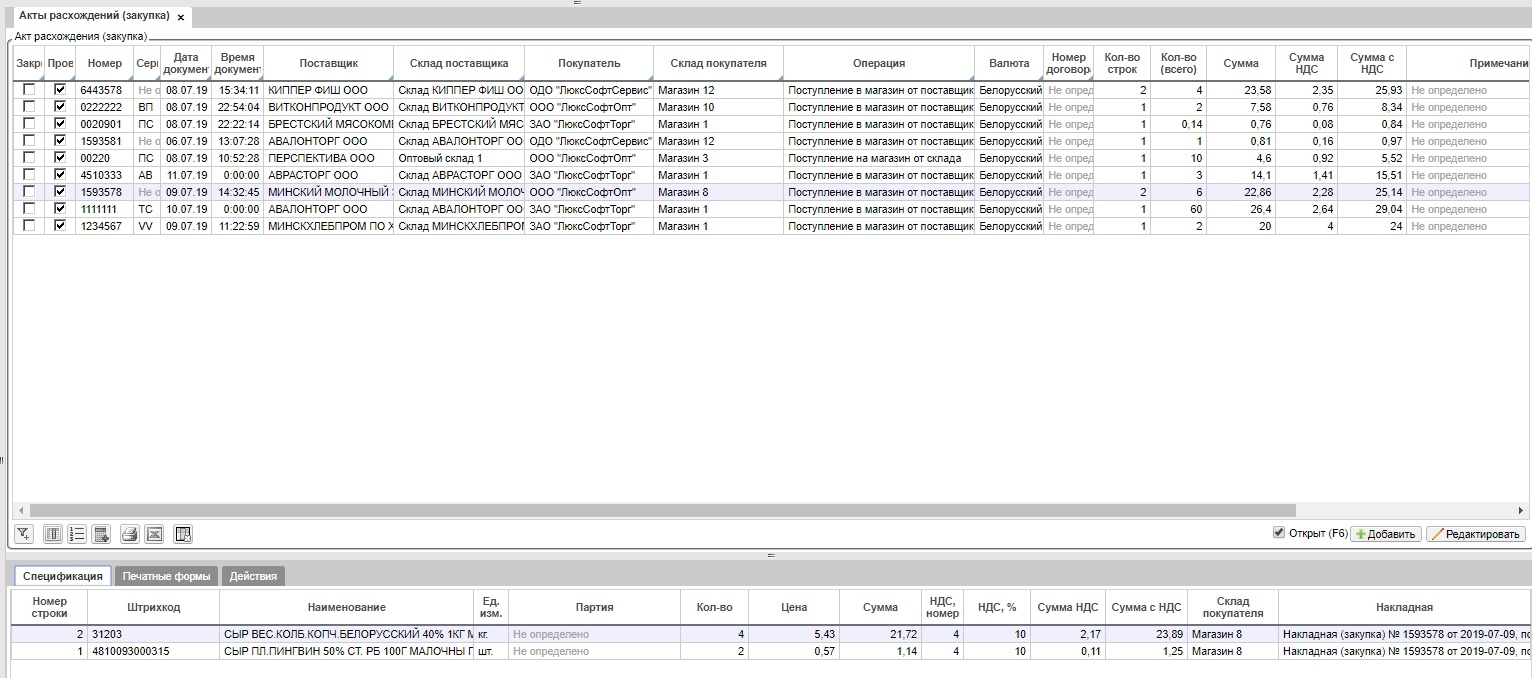Toggle the Открыт (F6) checkbox
Viewport: 1532px width, 678px height.
click(1278, 533)
